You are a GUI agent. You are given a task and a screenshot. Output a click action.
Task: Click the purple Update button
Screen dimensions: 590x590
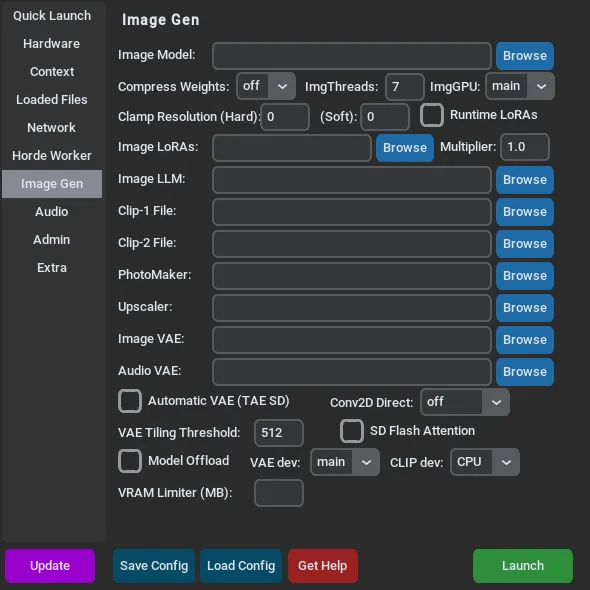[50, 566]
